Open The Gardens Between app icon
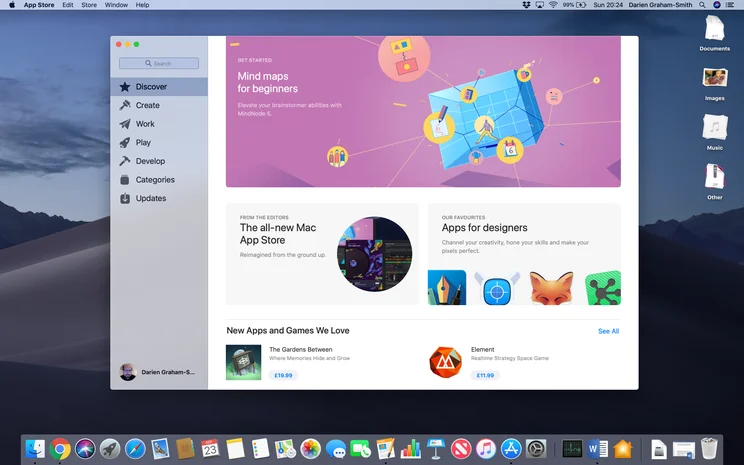 point(243,362)
